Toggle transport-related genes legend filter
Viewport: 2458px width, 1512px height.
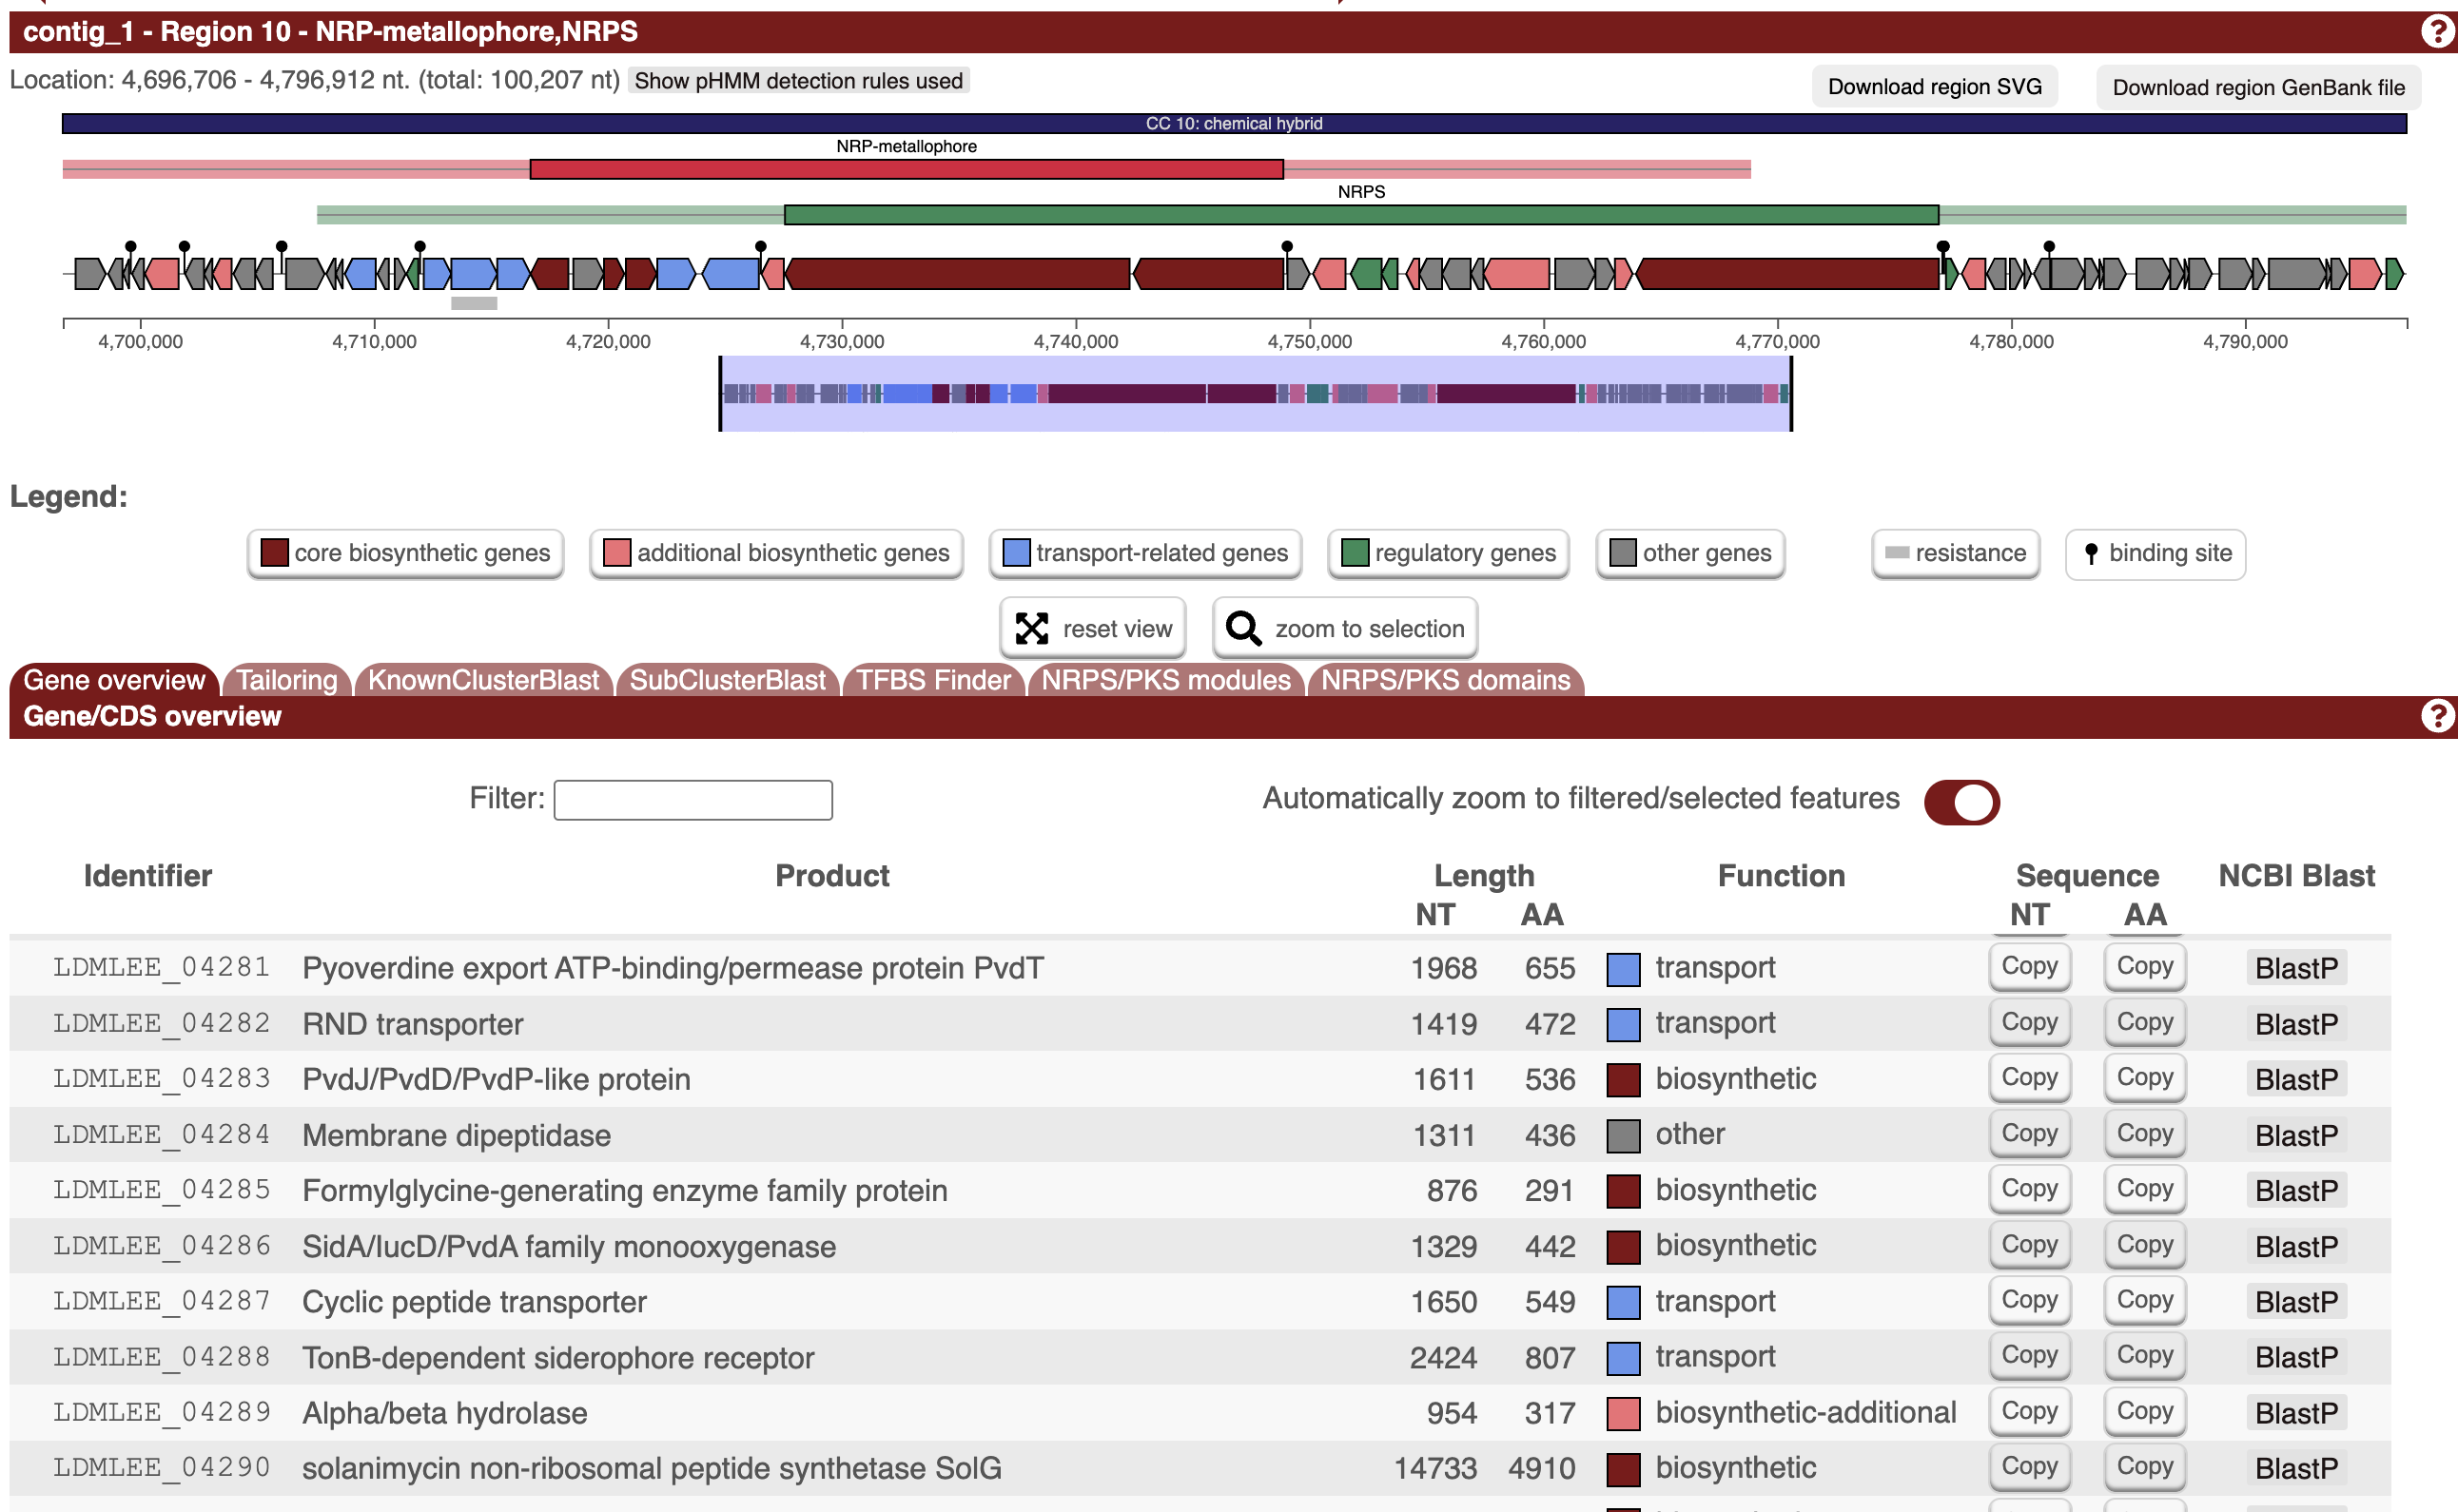[1145, 553]
